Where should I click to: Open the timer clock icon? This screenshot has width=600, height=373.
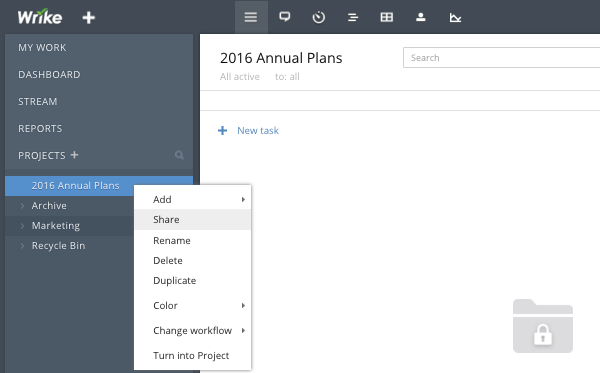[x=318, y=17]
